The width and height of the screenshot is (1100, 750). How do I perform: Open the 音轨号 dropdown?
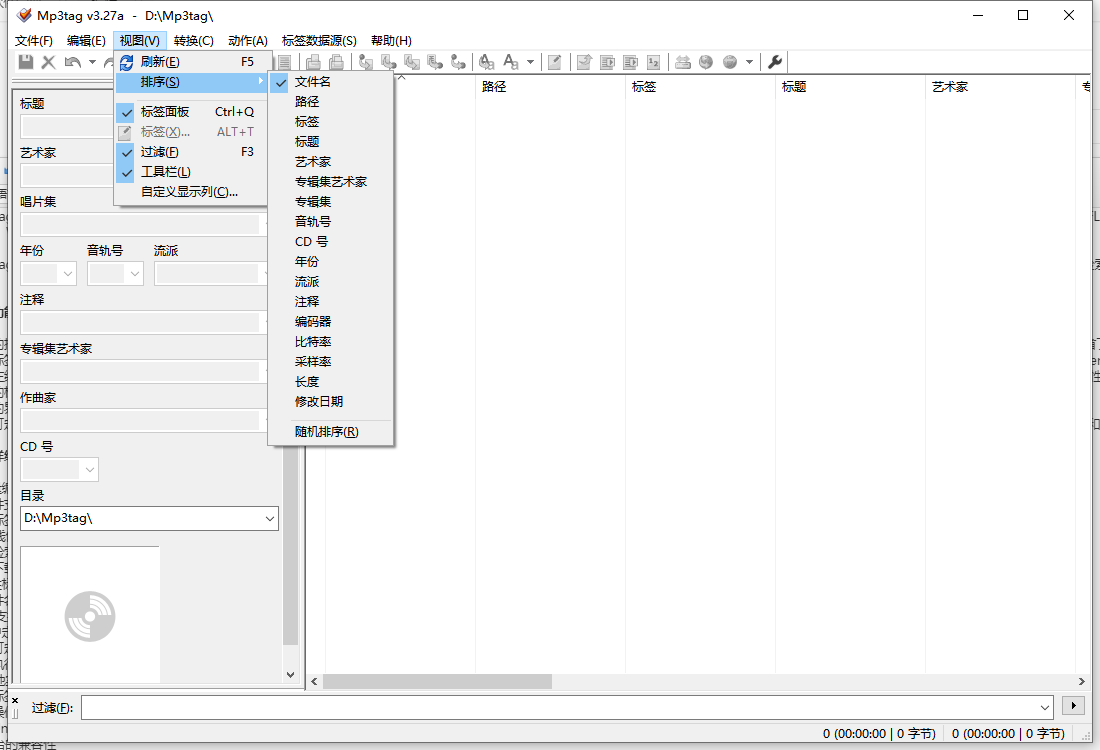point(135,274)
